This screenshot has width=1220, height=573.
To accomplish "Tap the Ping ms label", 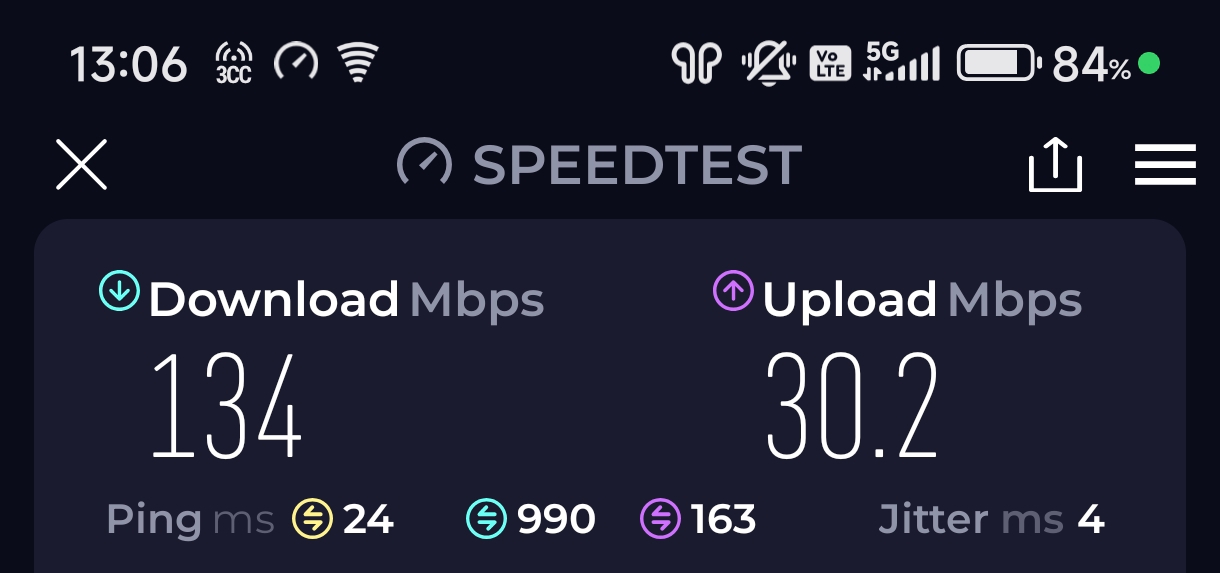I will tap(190, 520).
